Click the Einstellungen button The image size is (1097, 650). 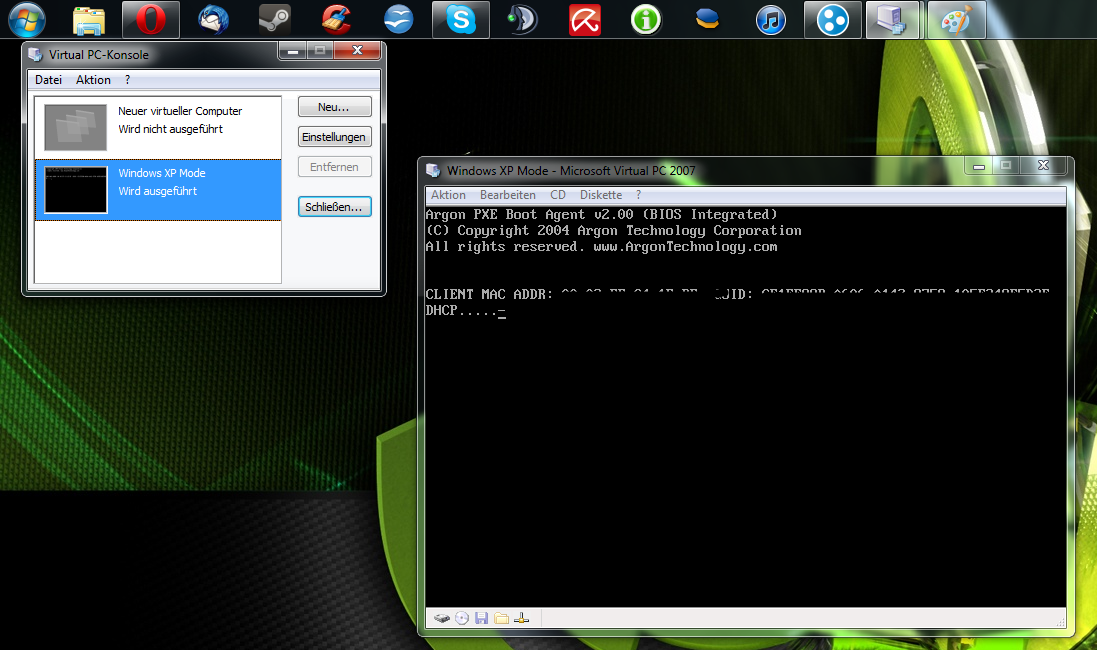click(x=334, y=137)
